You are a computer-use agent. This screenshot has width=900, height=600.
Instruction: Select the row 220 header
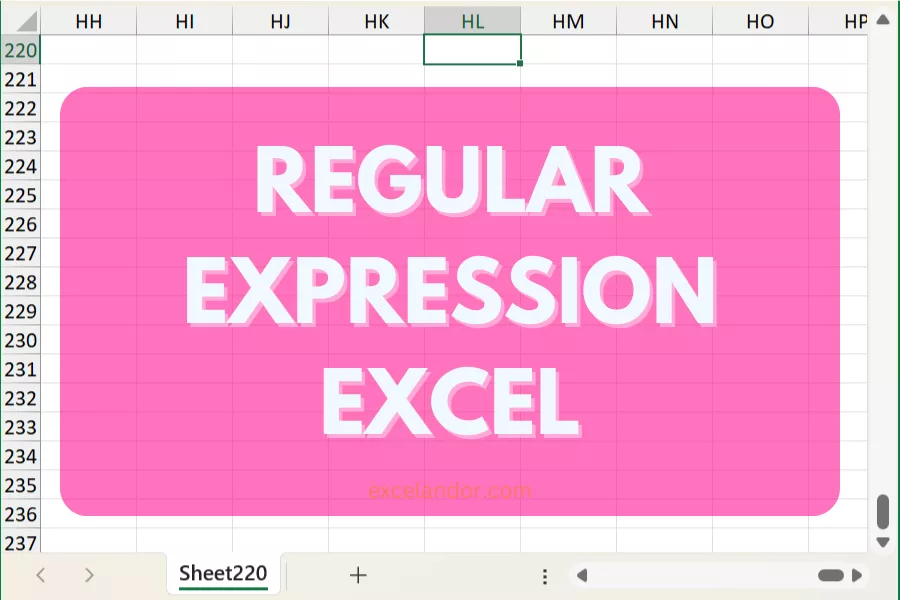pos(18,50)
